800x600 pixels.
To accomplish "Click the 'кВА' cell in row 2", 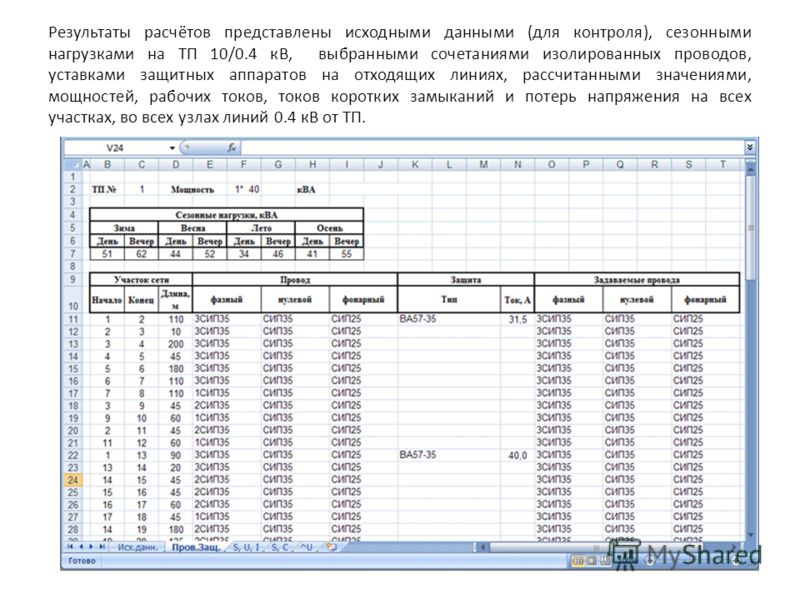I will point(306,189).
